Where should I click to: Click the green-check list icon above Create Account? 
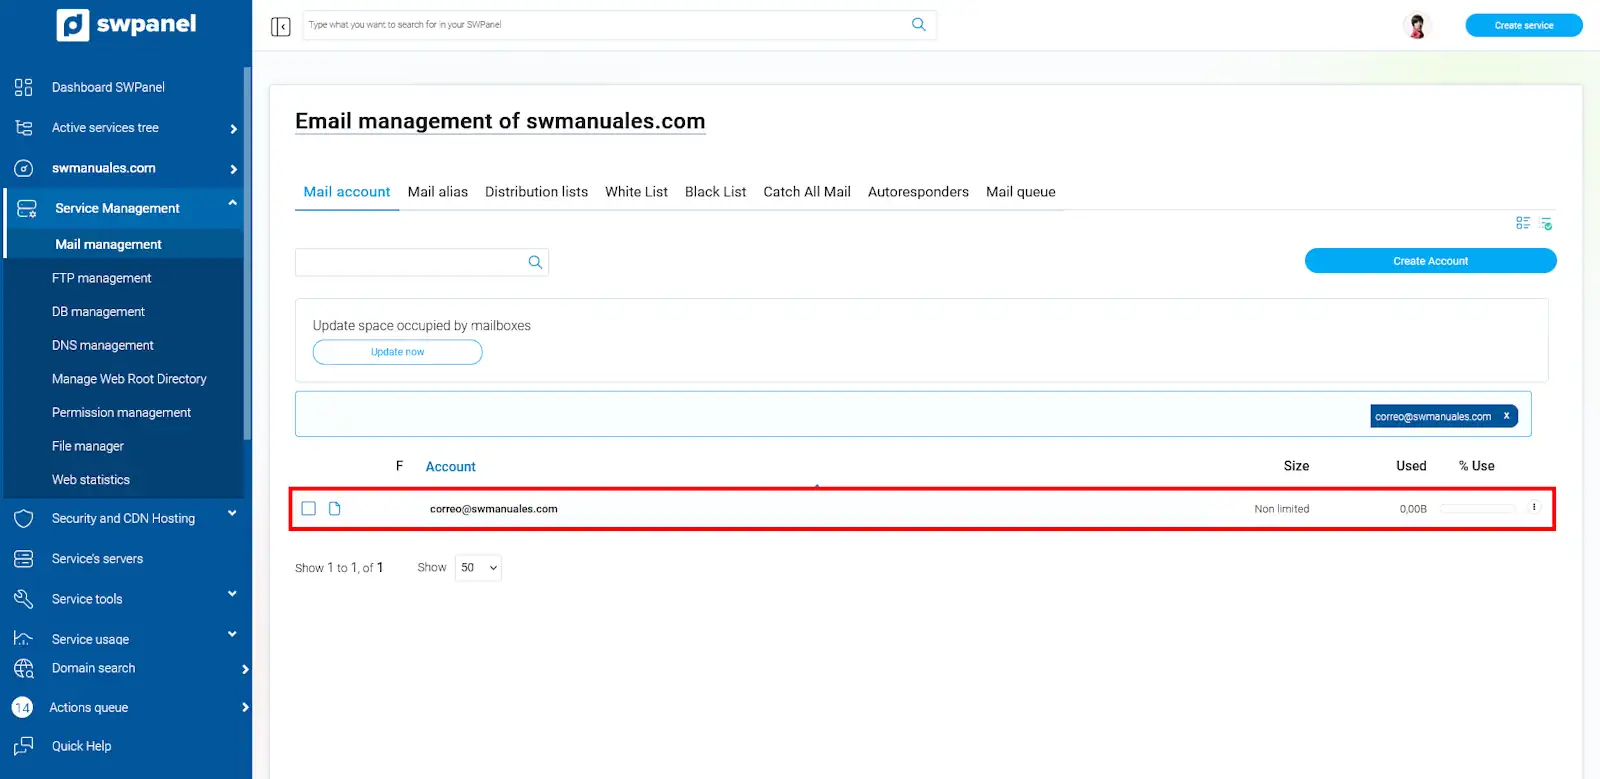click(1546, 223)
